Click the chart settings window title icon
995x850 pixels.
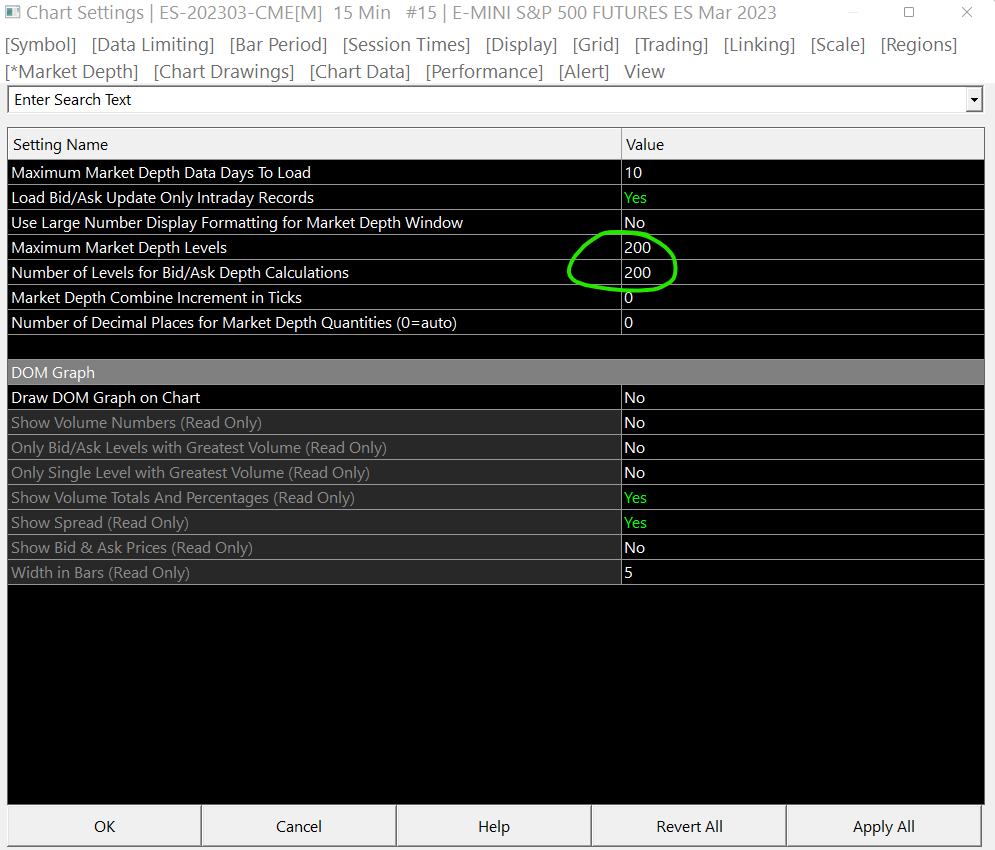(x=12, y=12)
